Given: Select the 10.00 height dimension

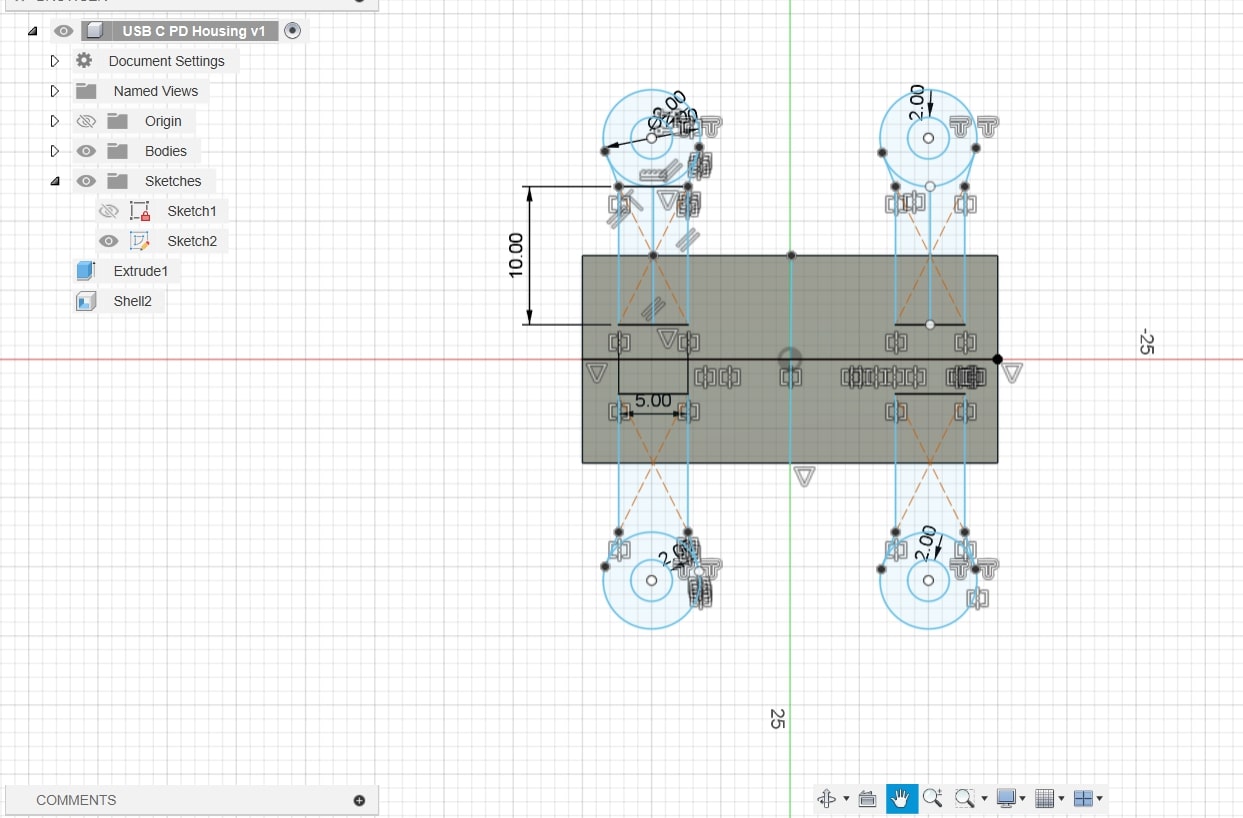Looking at the screenshot, I should tap(516, 255).
